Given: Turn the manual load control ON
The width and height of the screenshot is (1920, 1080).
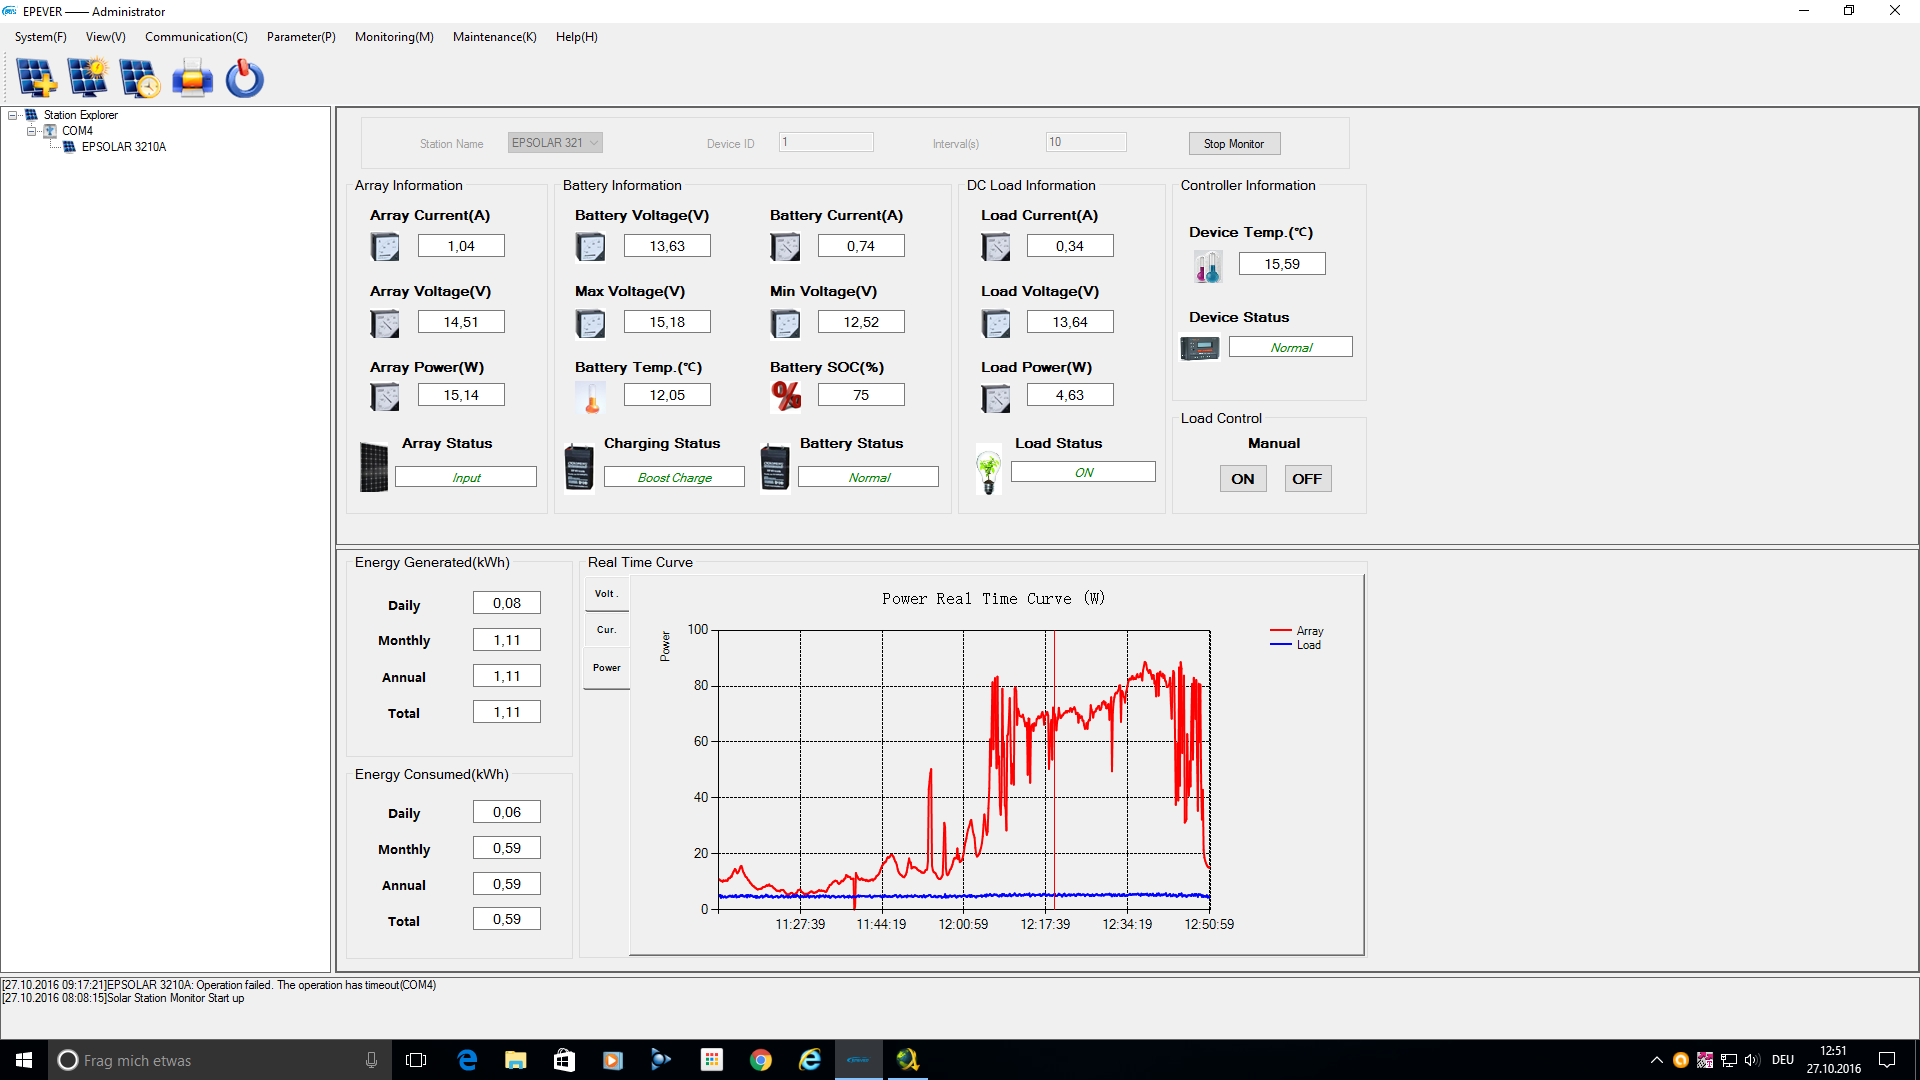Looking at the screenshot, I should (1242, 479).
